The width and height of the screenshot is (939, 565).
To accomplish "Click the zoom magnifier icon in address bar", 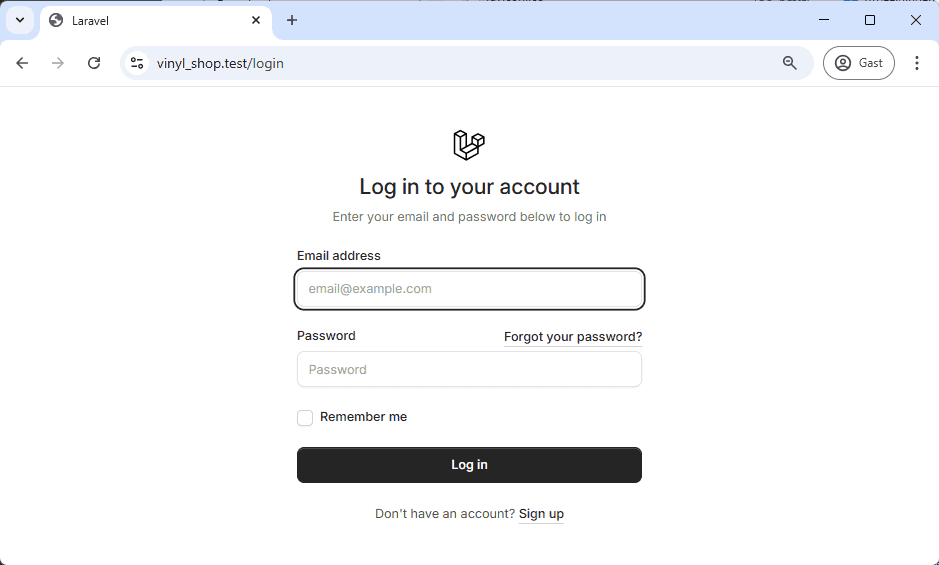I will click(x=789, y=63).
